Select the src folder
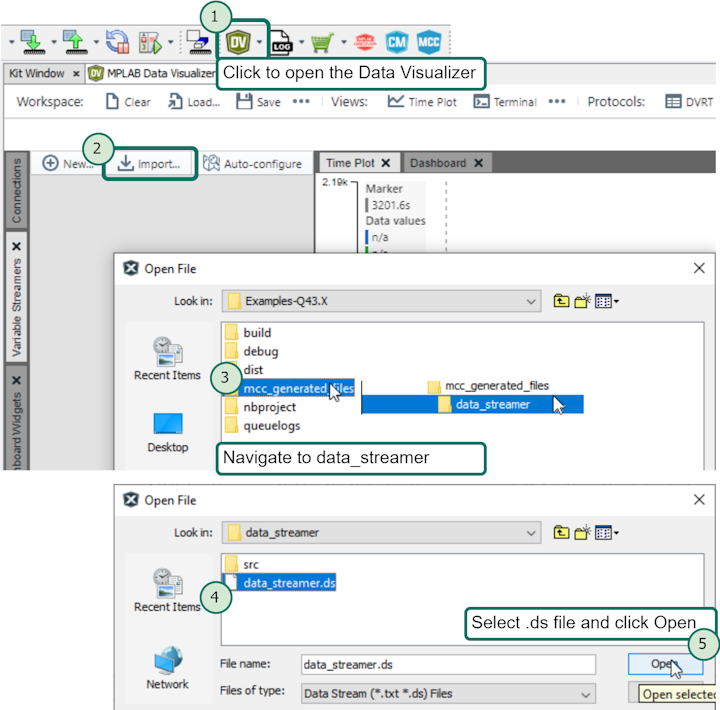Image resolution: width=720 pixels, height=710 pixels. (242, 564)
